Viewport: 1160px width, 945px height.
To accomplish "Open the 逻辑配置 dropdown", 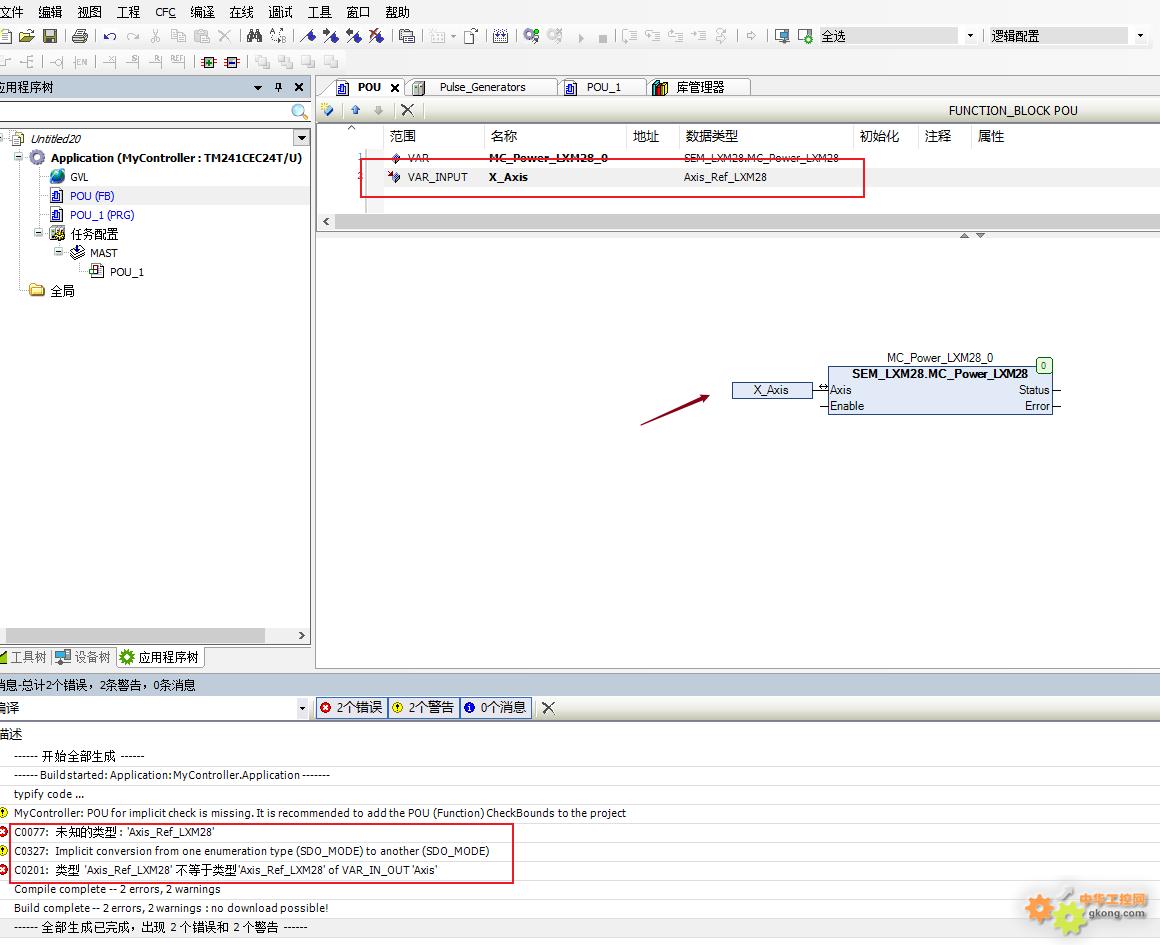I will point(1140,36).
